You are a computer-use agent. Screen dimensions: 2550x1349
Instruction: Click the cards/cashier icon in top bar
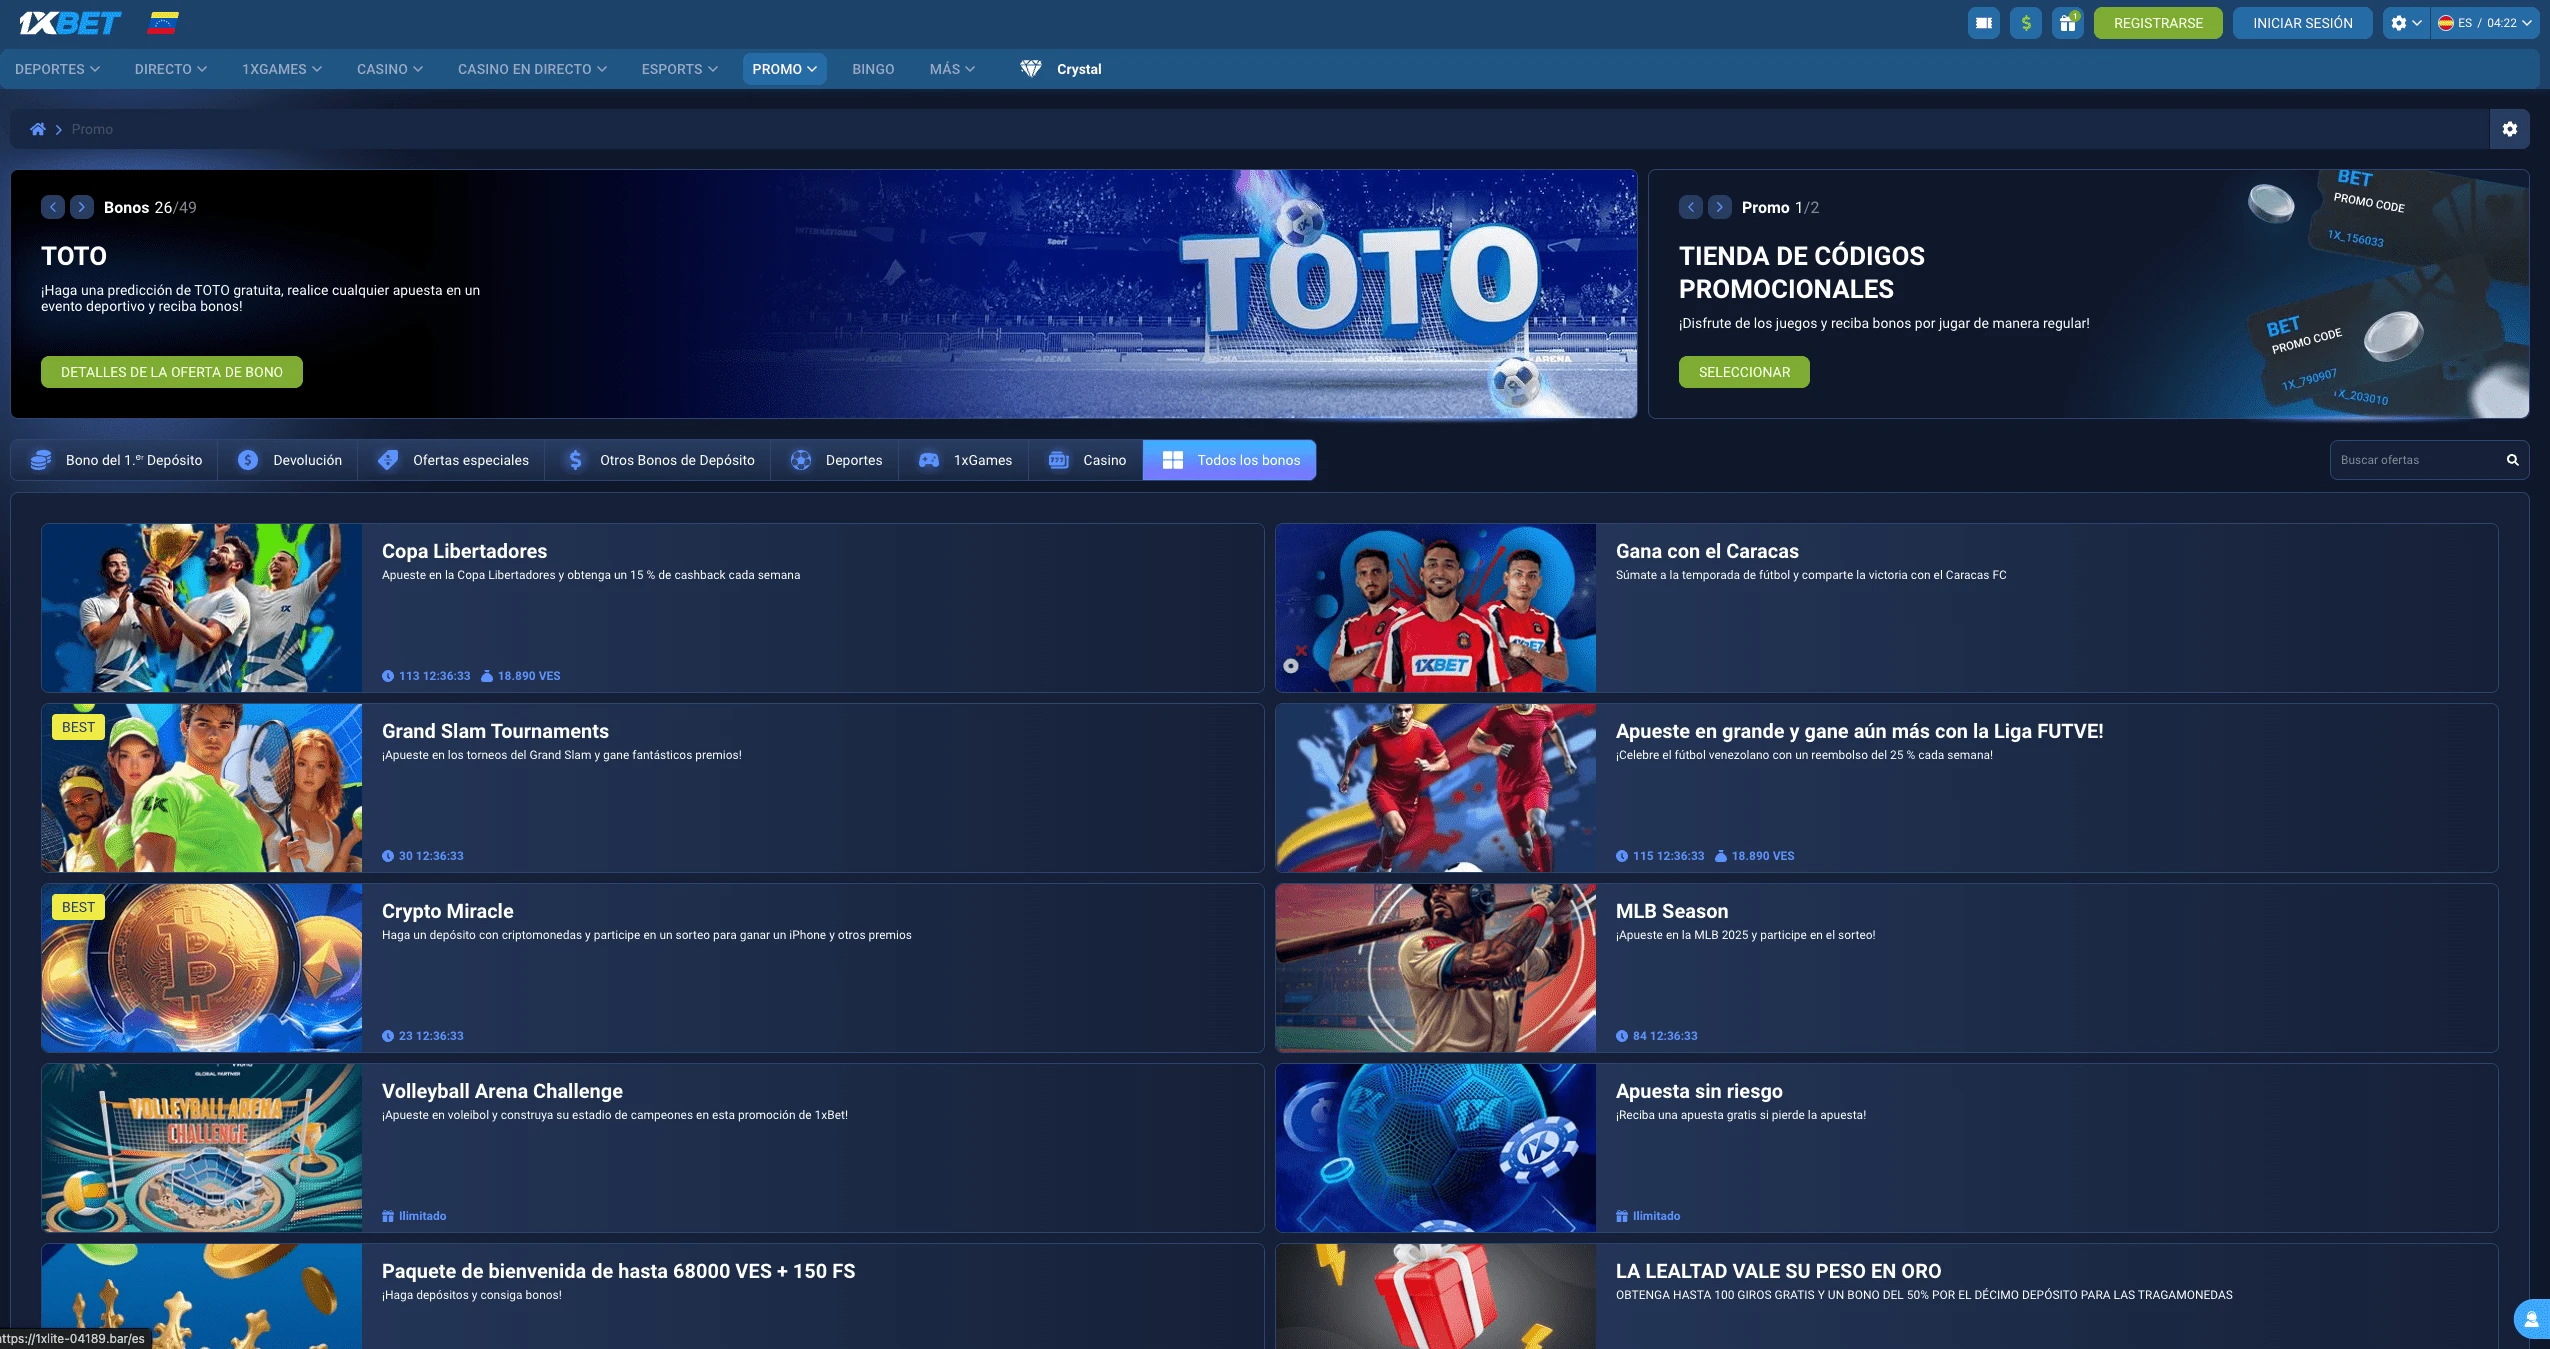1984,22
